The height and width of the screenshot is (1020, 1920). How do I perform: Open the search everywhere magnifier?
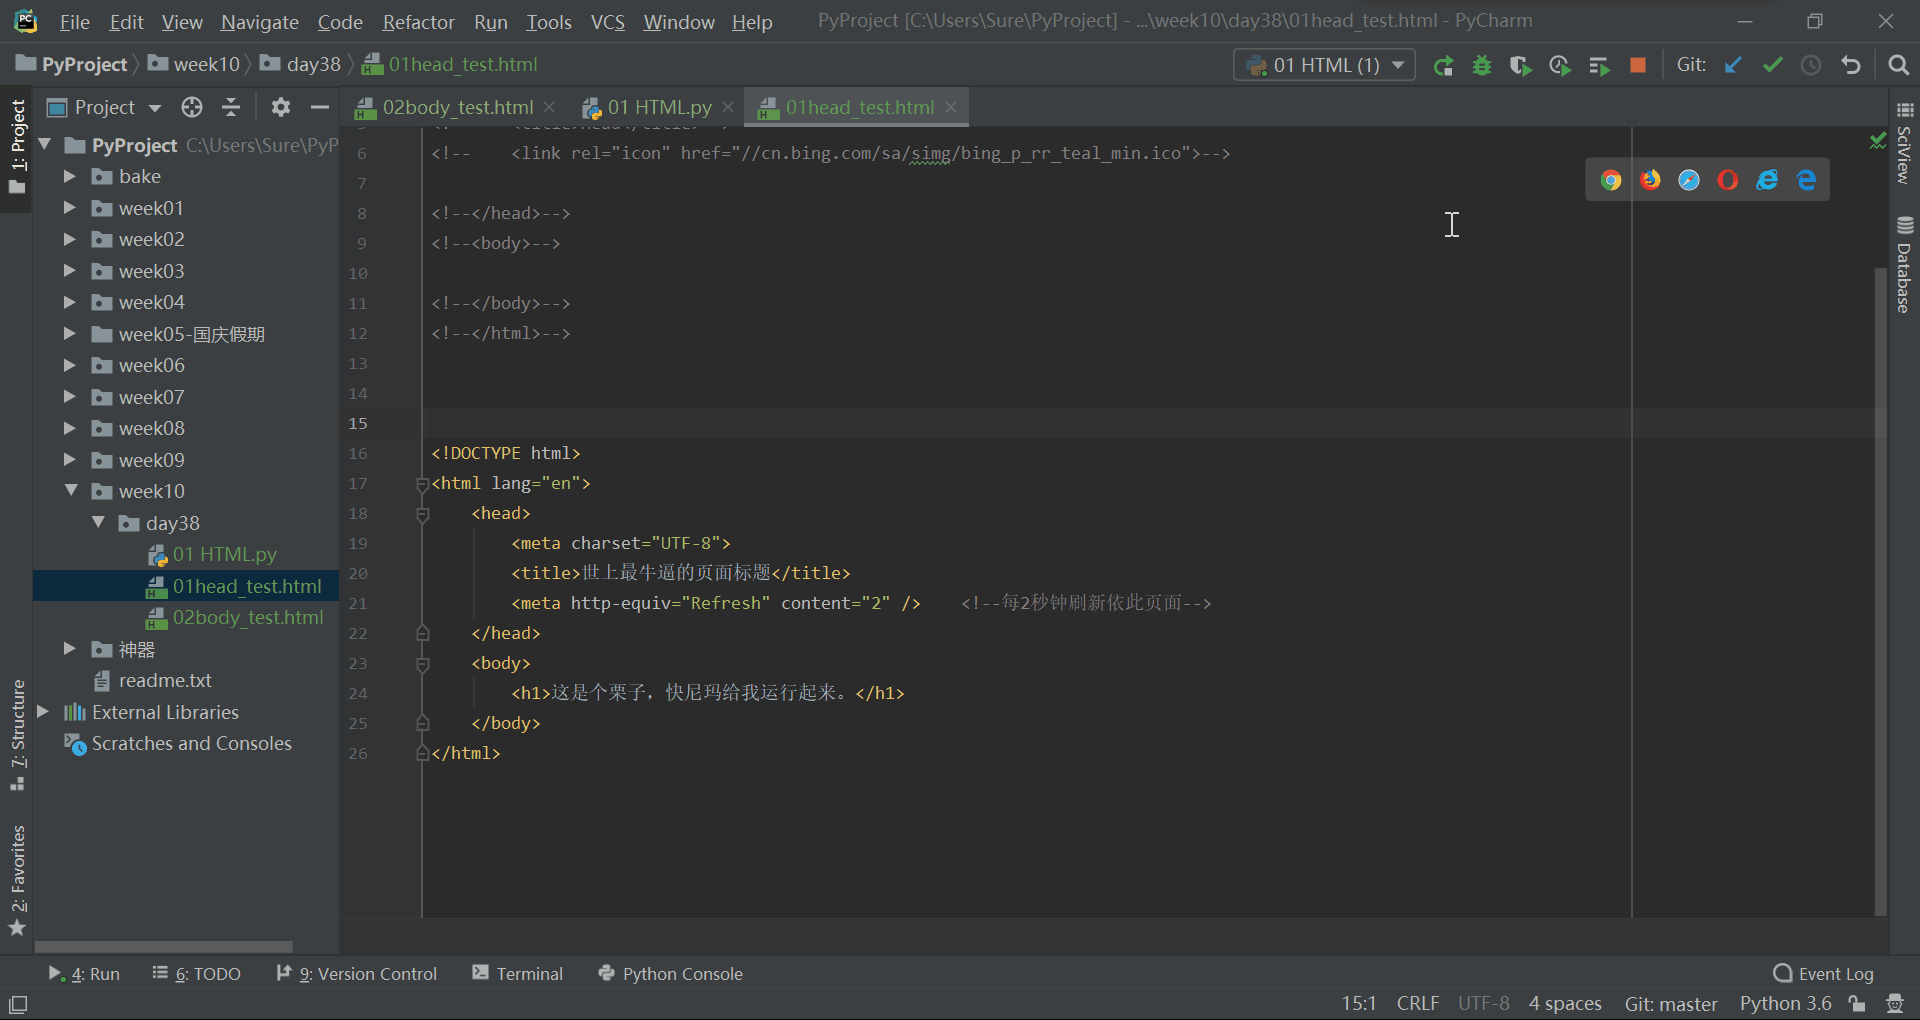click(1899, 64)
